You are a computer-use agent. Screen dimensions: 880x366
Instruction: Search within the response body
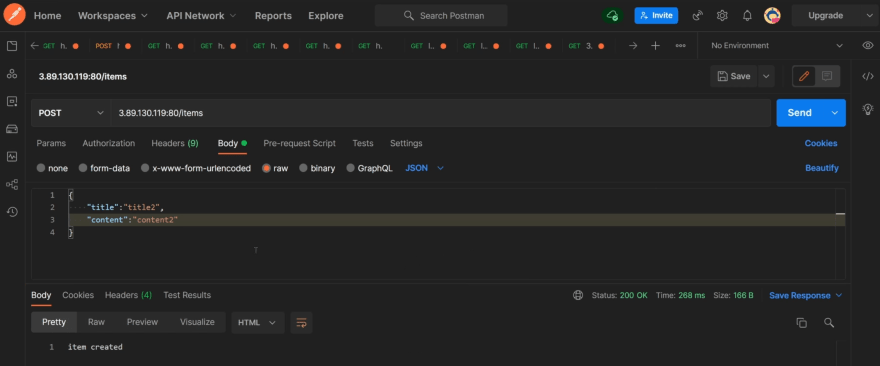click(828, 322)
